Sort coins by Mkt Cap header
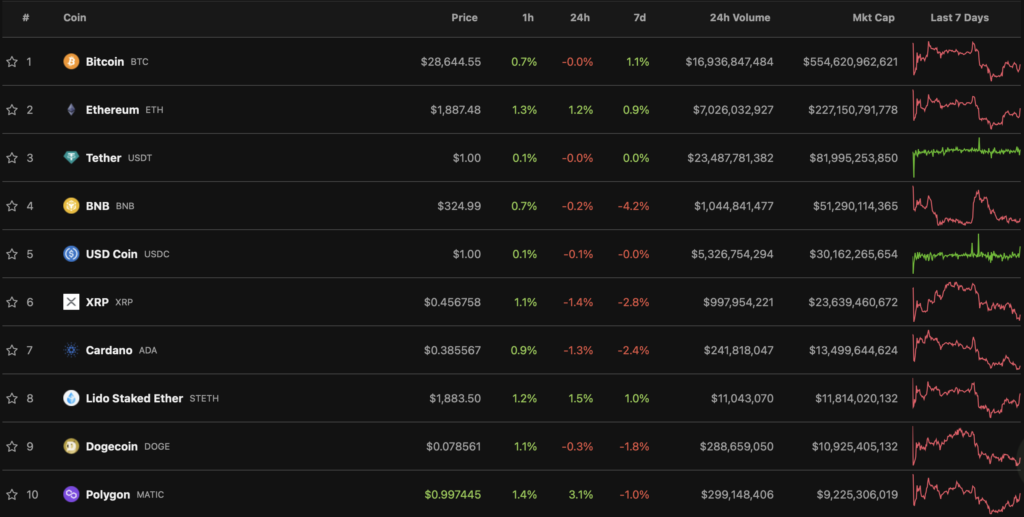The width and height of the screenshot is (1024, 517). coord(874,18)
